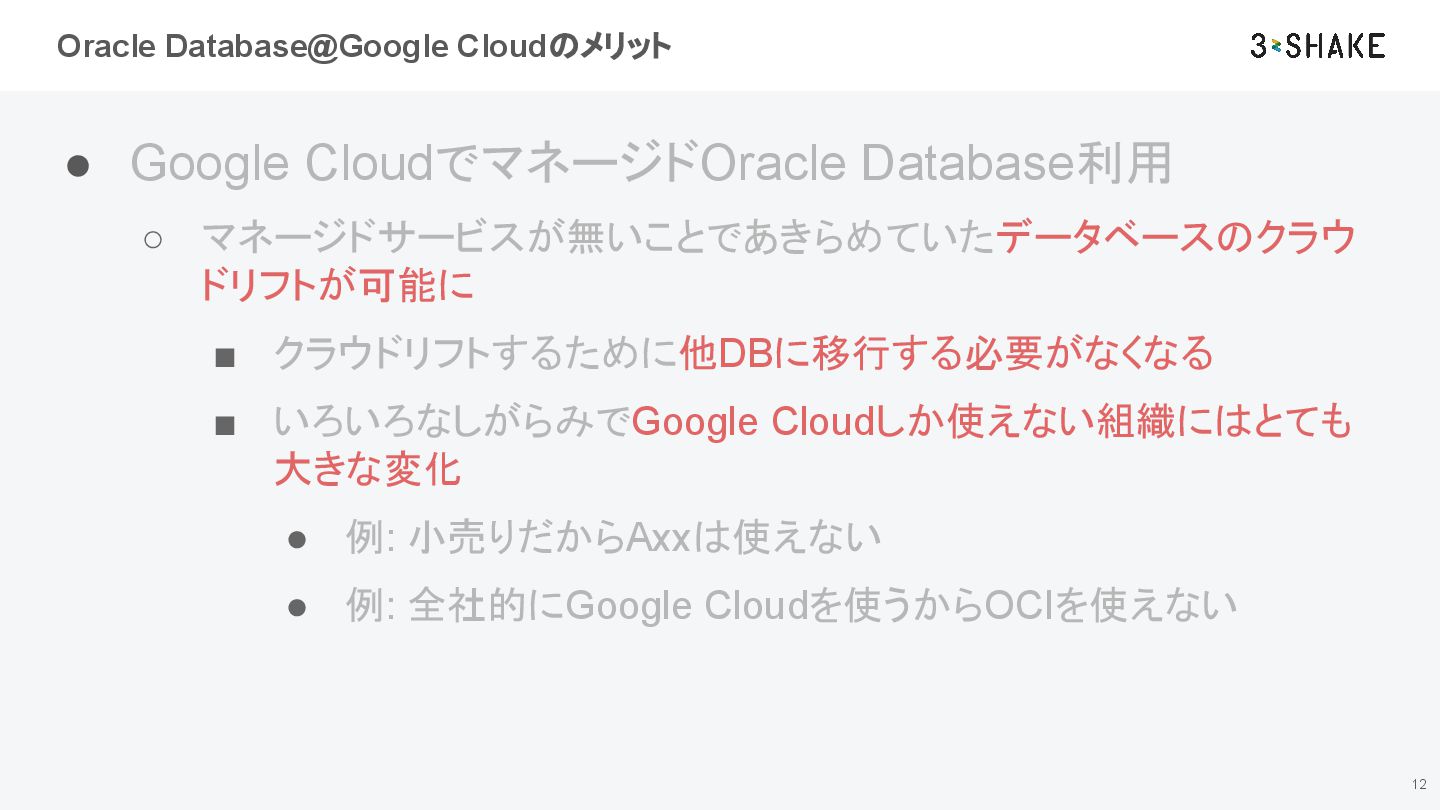Select the red text "他DBに移行する必要がなくなる"
The height and width of the screenshot is (810, 1440).
(x=946, y=353)
